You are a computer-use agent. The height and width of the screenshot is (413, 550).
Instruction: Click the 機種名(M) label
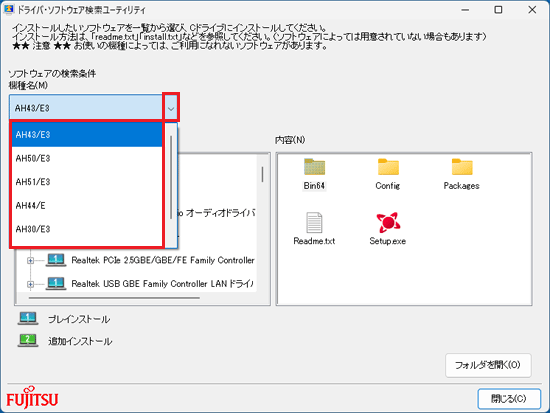point(28,85)
